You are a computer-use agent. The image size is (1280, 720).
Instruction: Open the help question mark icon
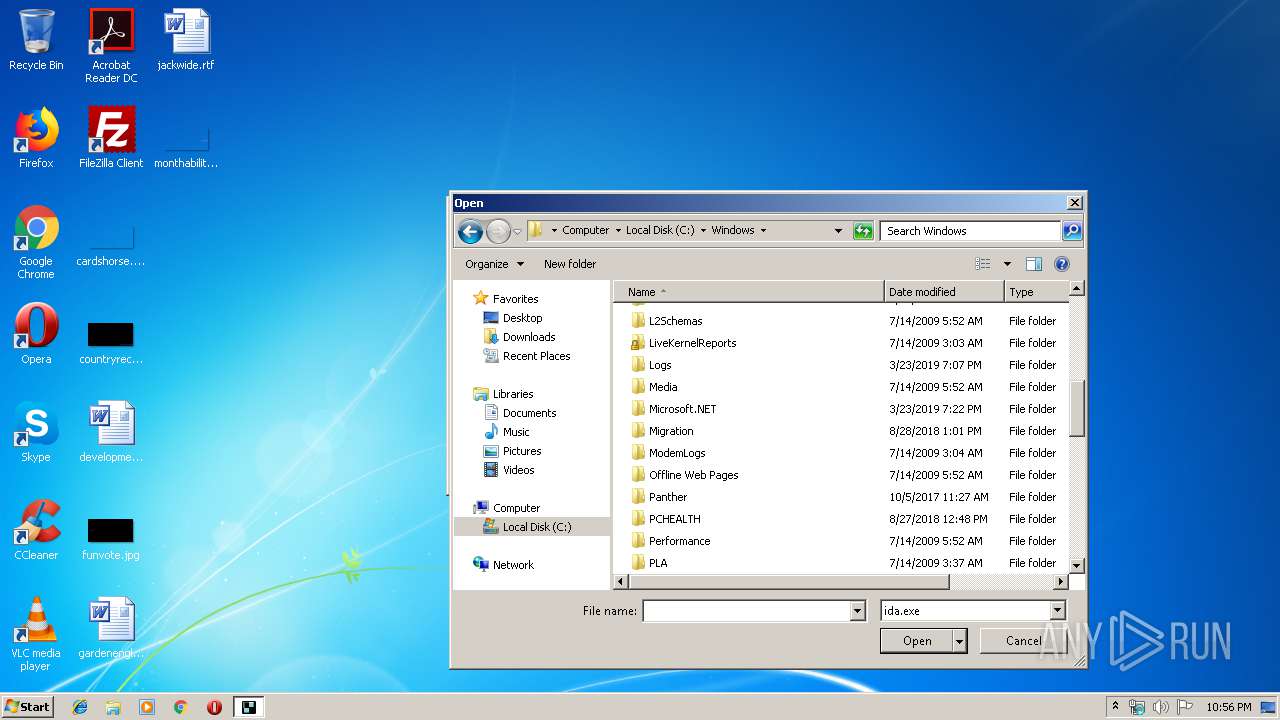tap(1062, 264)
